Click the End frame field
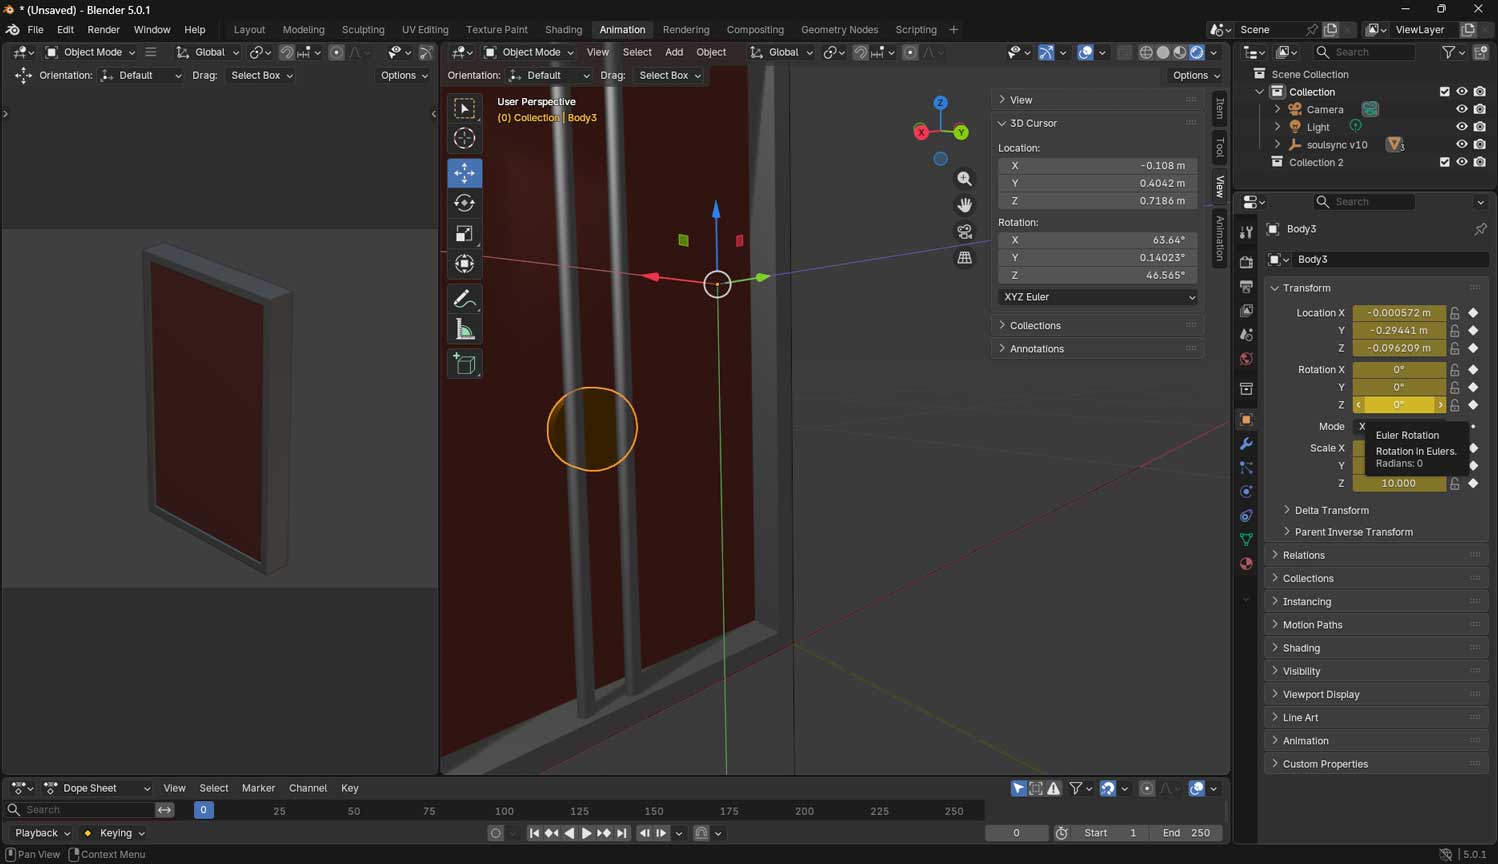Image resolution: width=1498 pixels, height=864 pixels. click(1186, 833)
